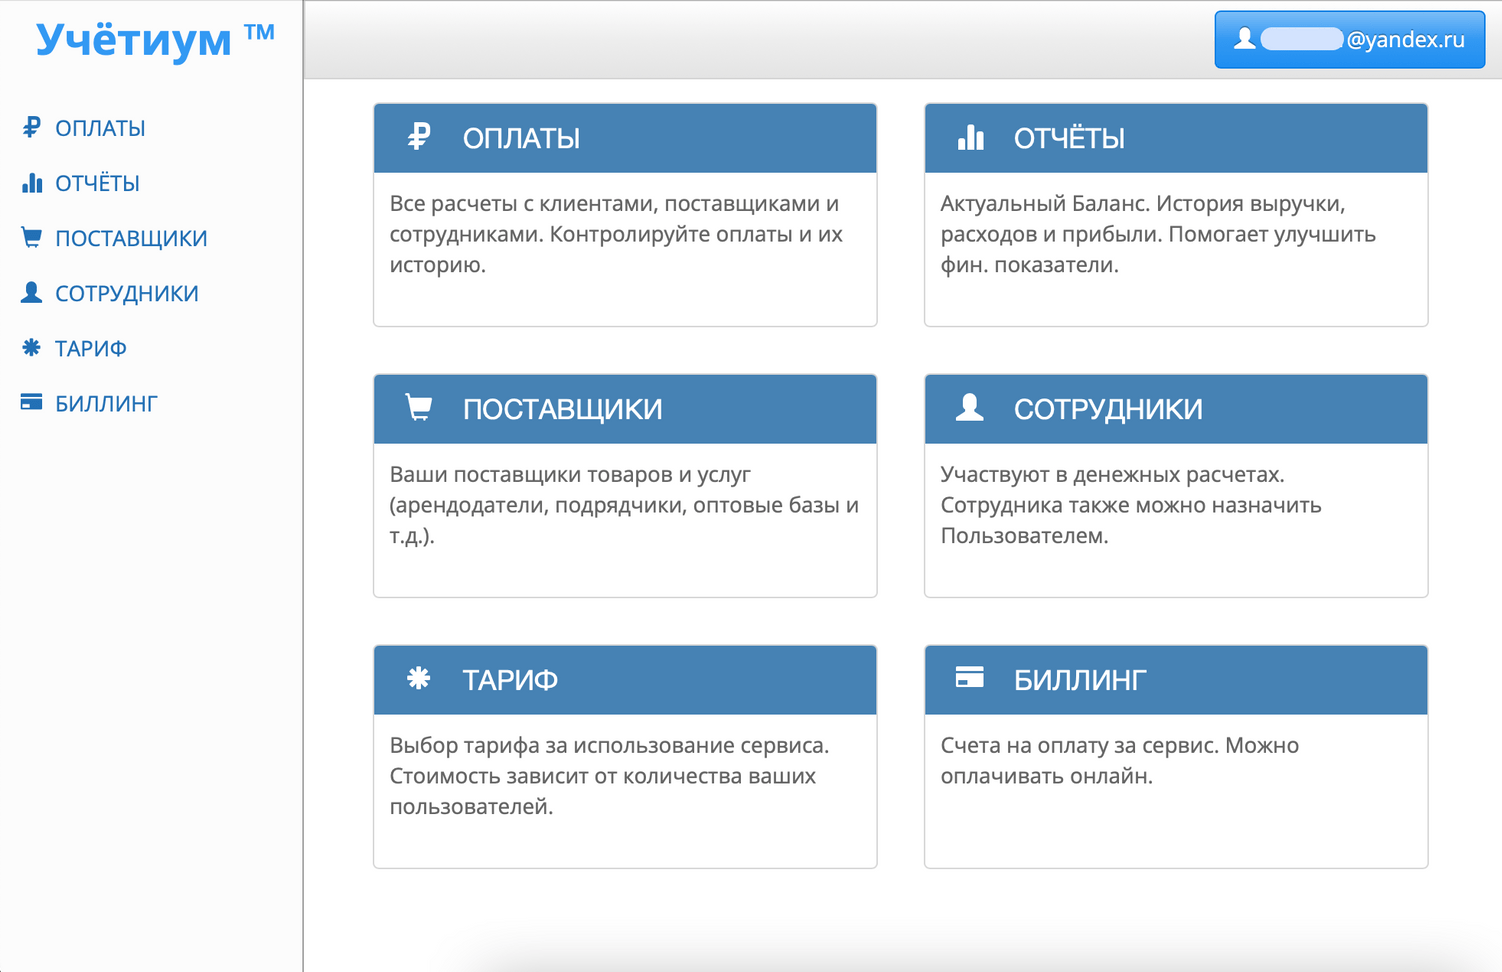Open ТАРИФ from the sidebar
Viewport: 1502px width, 972px height.
91,348
